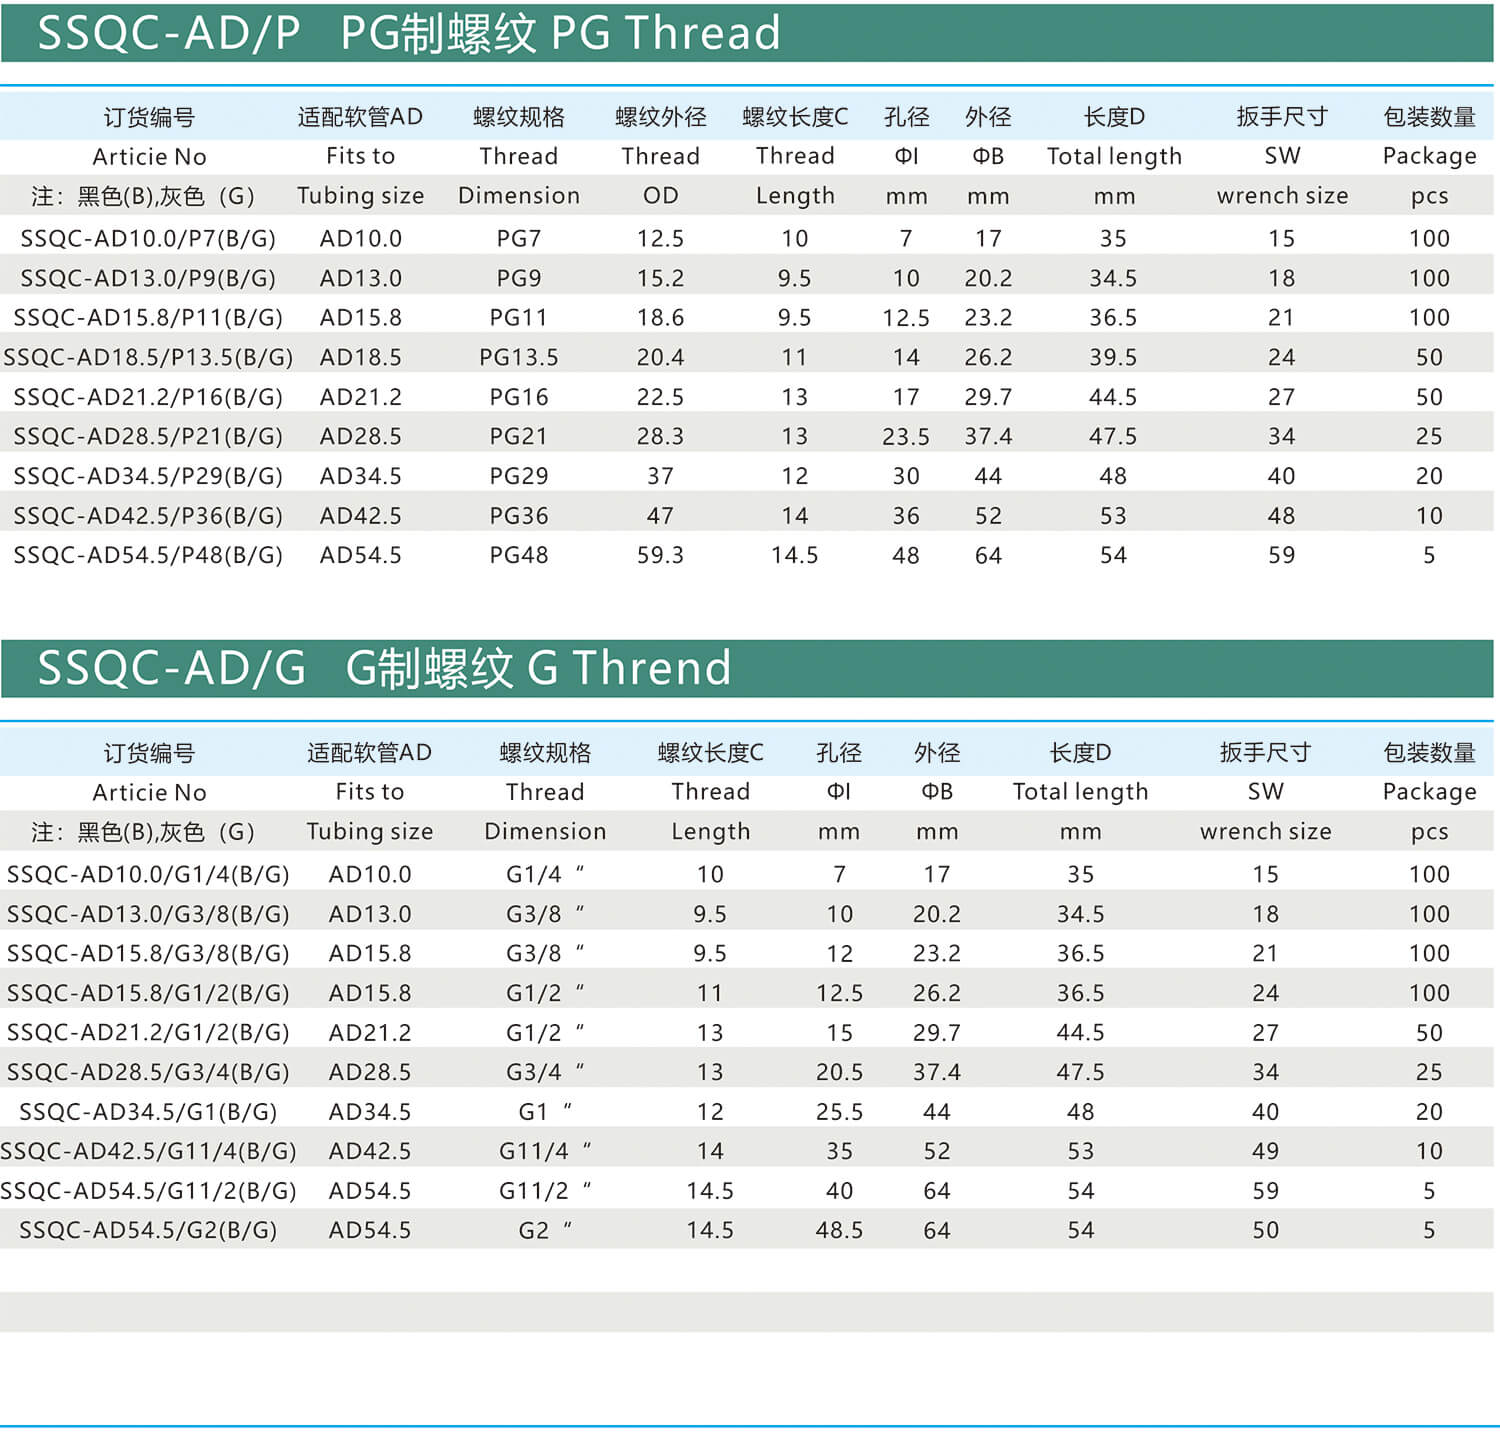Select the PG29 thread dimension cell

coord(518,476)
